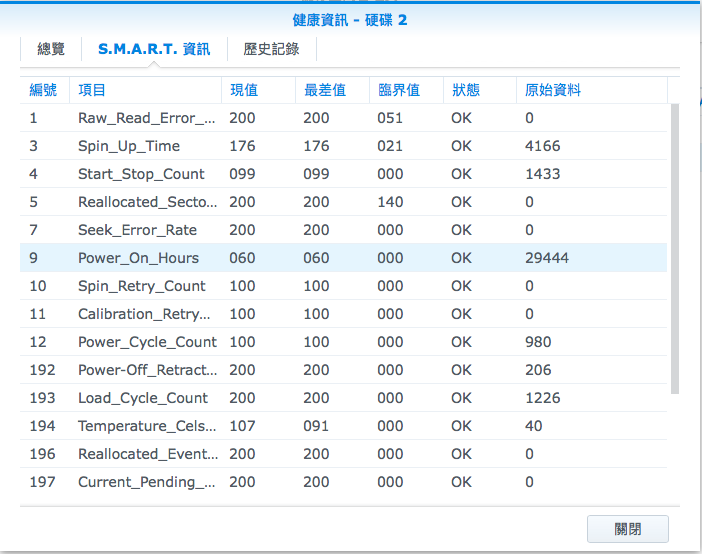The height and width of the screenshot is (554, 702).
Task: Click current value 060 for Power_On_Hours
Action: [x=242, y=258]
